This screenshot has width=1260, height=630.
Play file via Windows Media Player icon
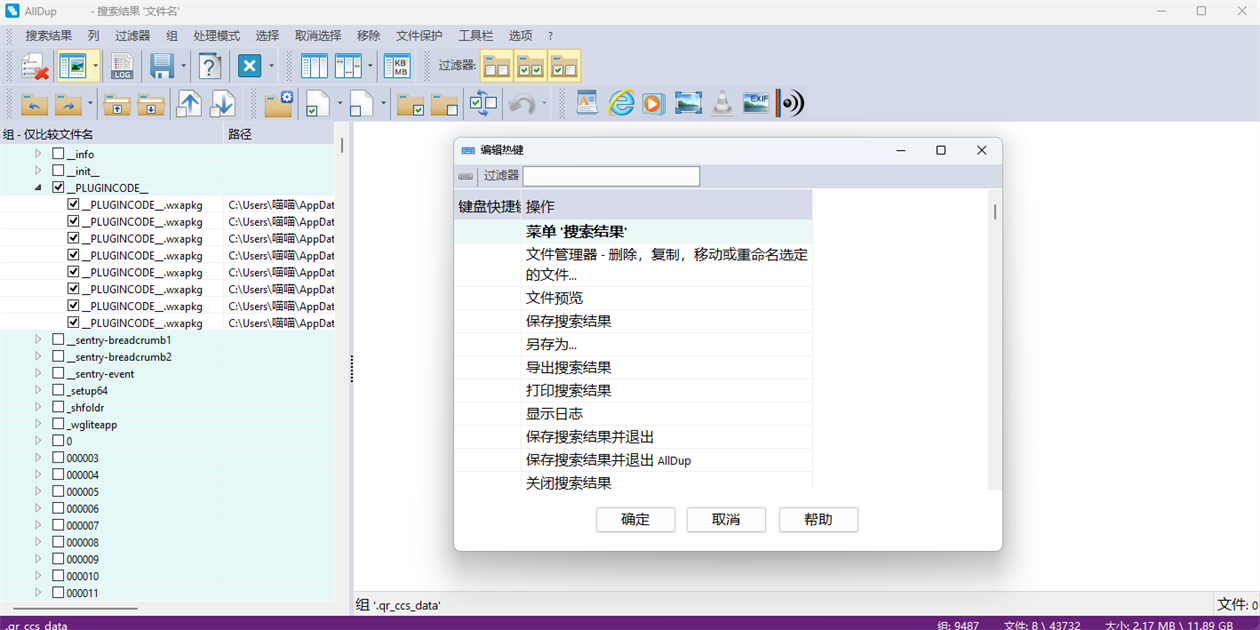pyautogui.click(x=654, y=103)
